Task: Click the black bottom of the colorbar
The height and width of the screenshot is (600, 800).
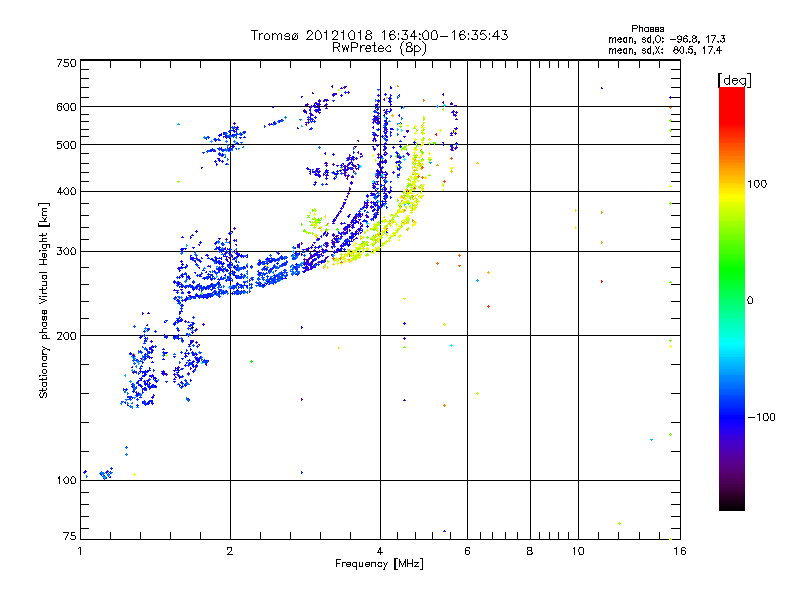Action: tap(732, 503)
